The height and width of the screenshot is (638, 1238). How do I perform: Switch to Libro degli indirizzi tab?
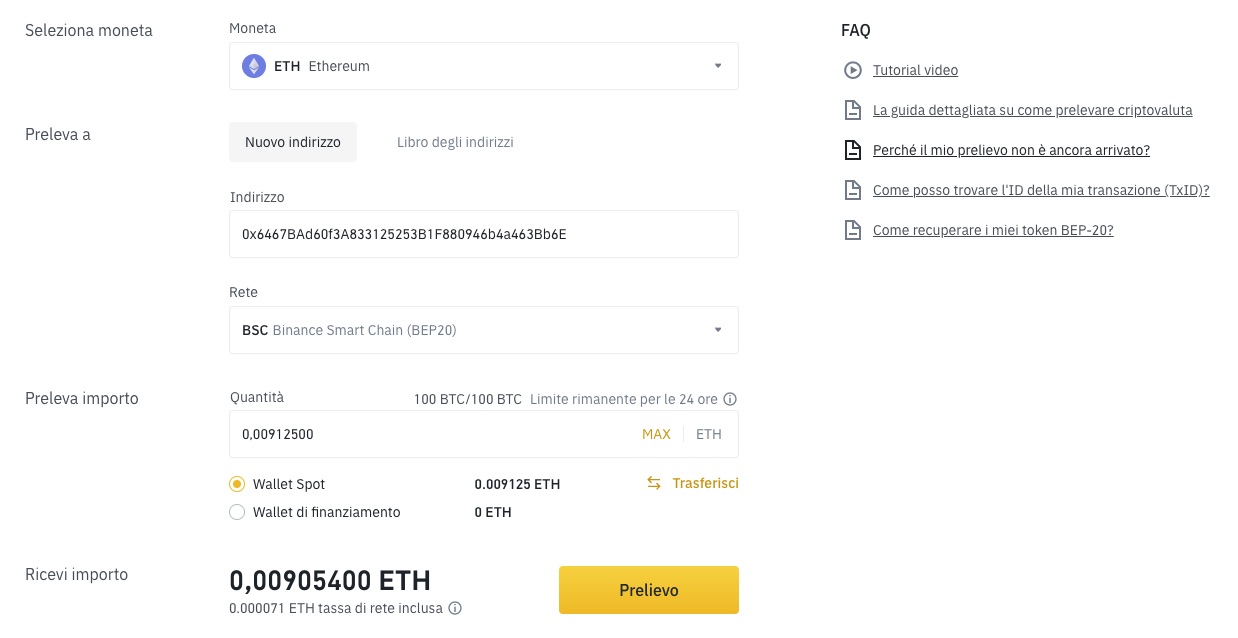pos(455,142)
